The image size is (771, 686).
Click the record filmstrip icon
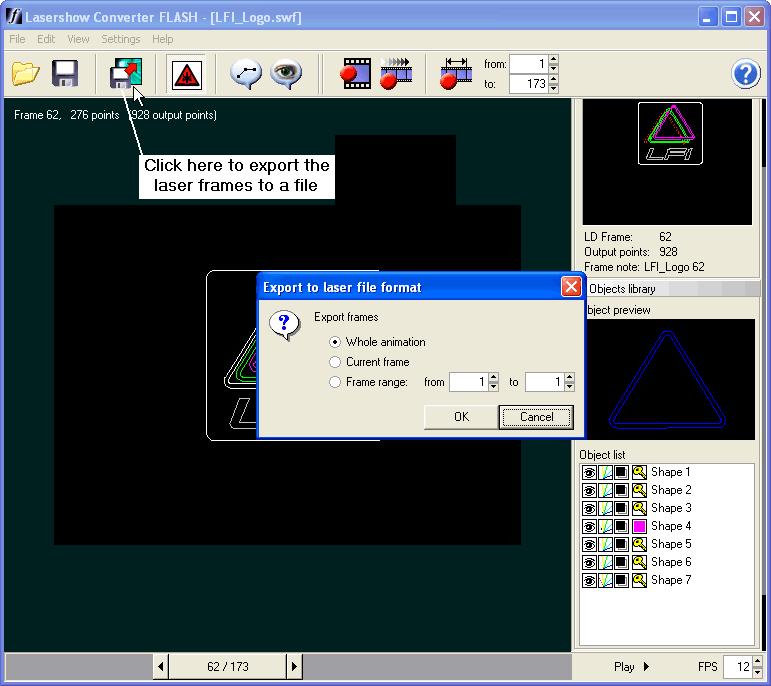(356, 74)
